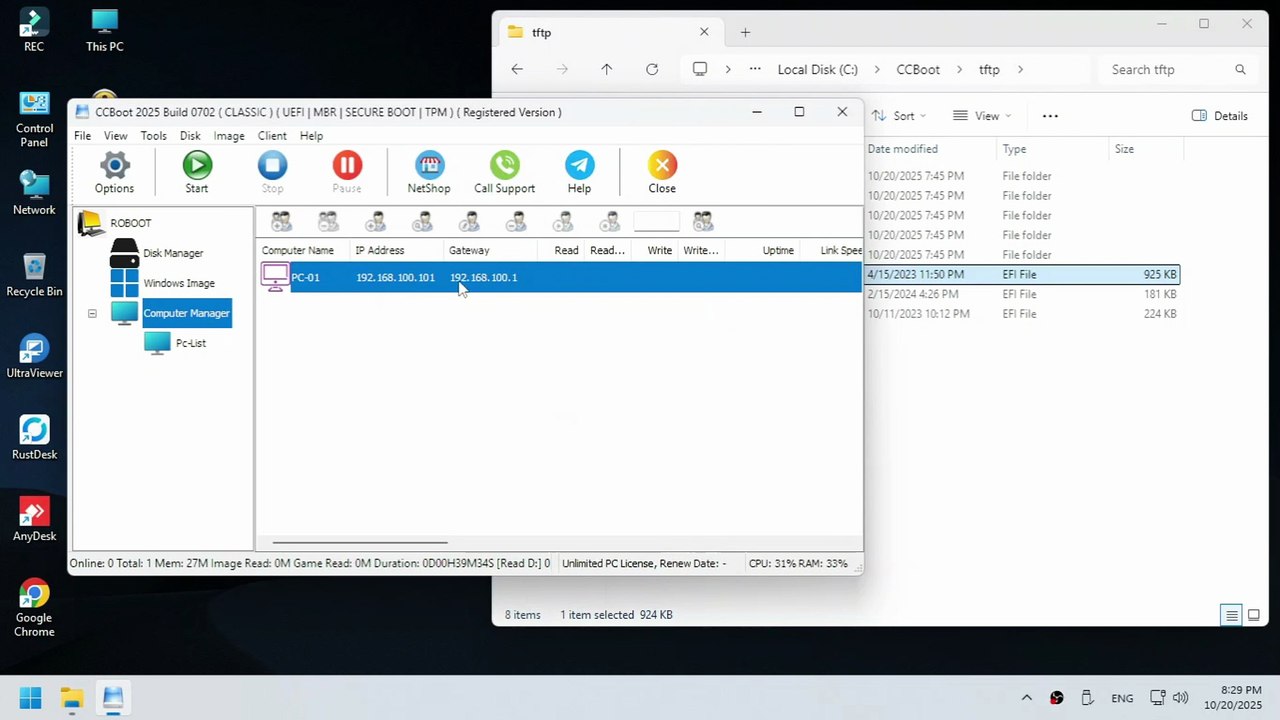Select Windows Image in the tree
This screenshot has height=720, width=1280.
(x=179, y=283)
